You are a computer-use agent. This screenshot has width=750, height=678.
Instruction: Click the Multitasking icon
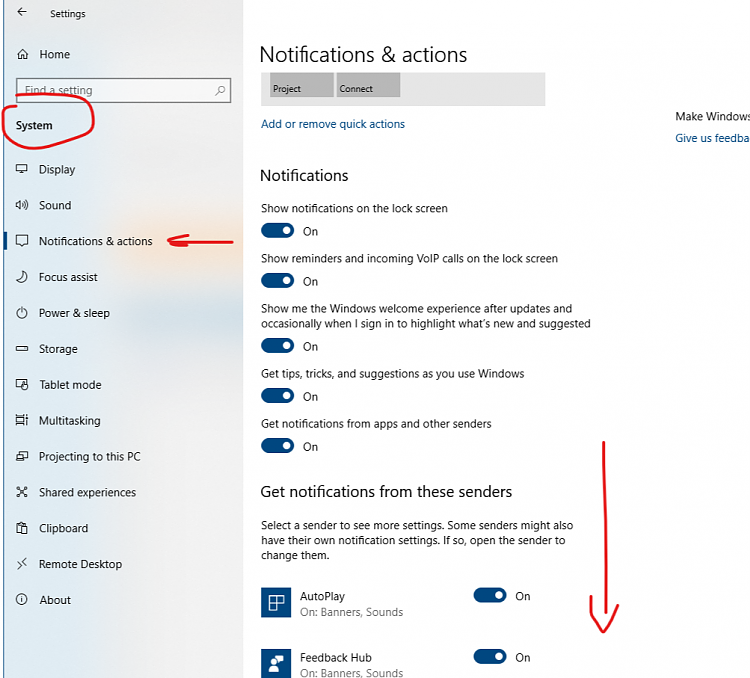click(x=22, y=420)
